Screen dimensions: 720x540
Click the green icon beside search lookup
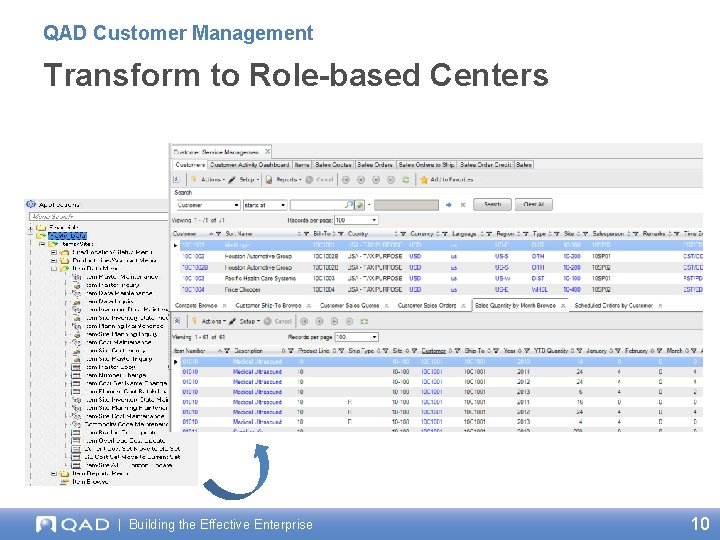pyautogui.click(x=360, y=205)
